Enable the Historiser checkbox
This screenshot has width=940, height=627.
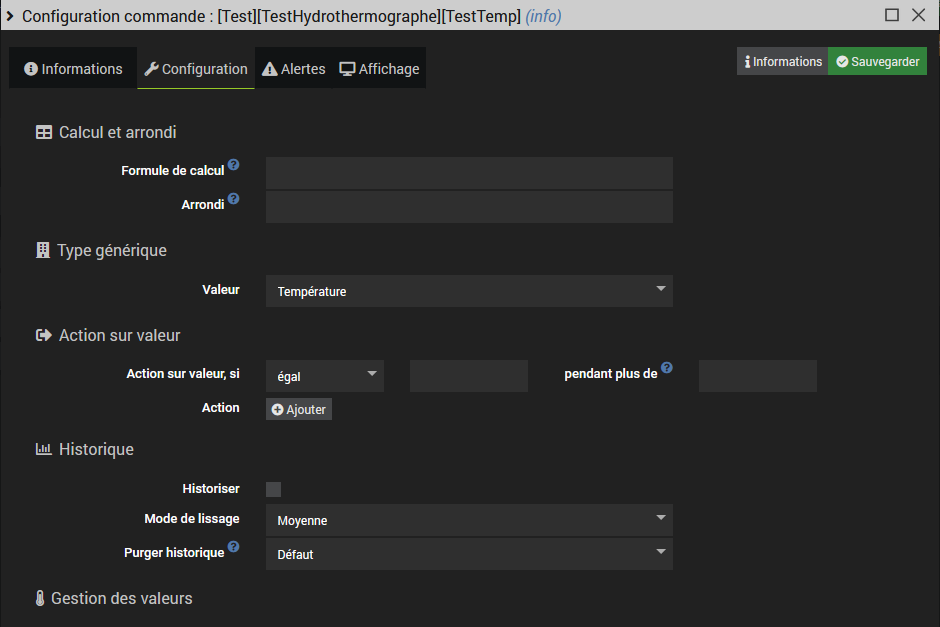pos(273,489)
